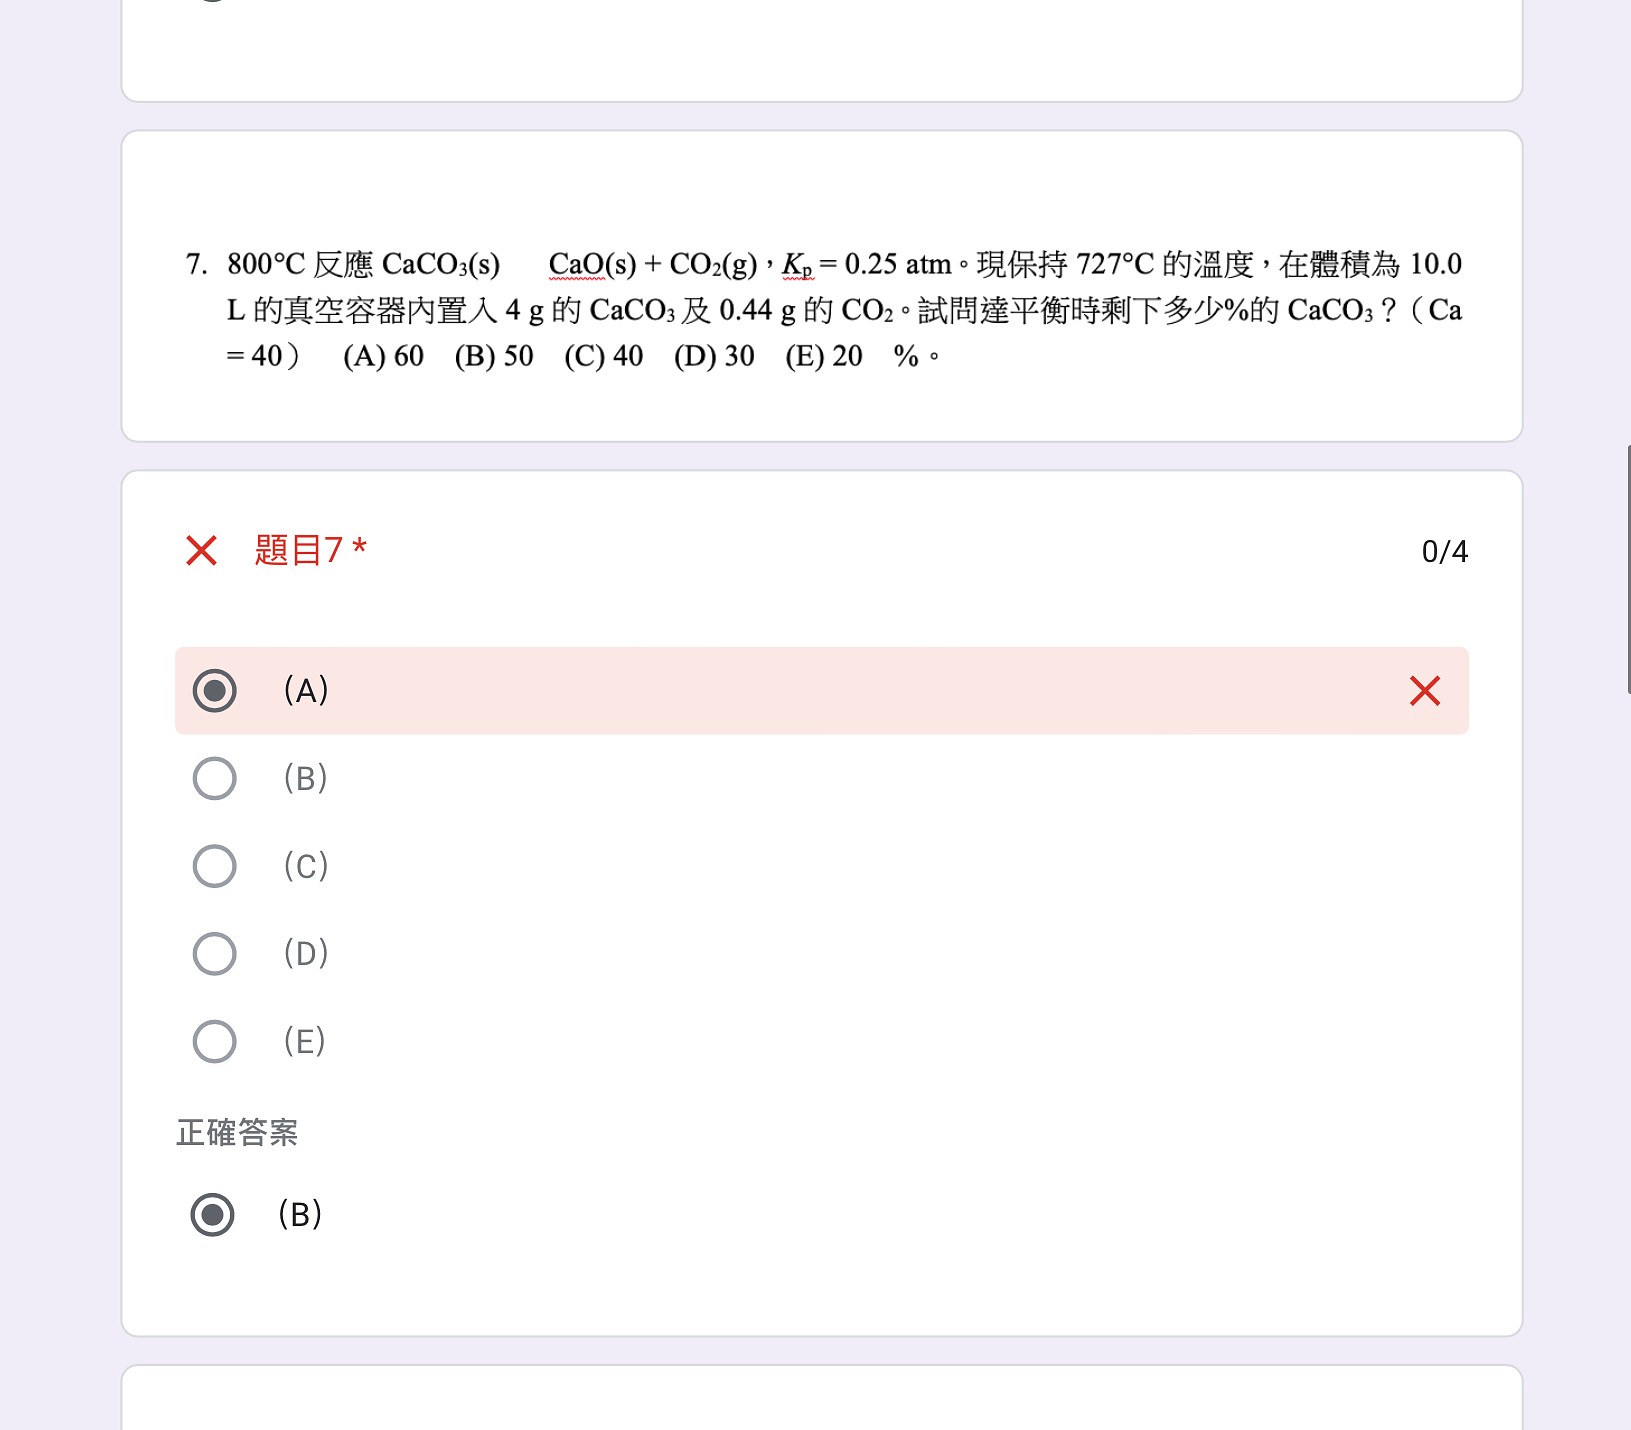Click the 正確答案 heading
1631x1430 pixels.
237,1133
